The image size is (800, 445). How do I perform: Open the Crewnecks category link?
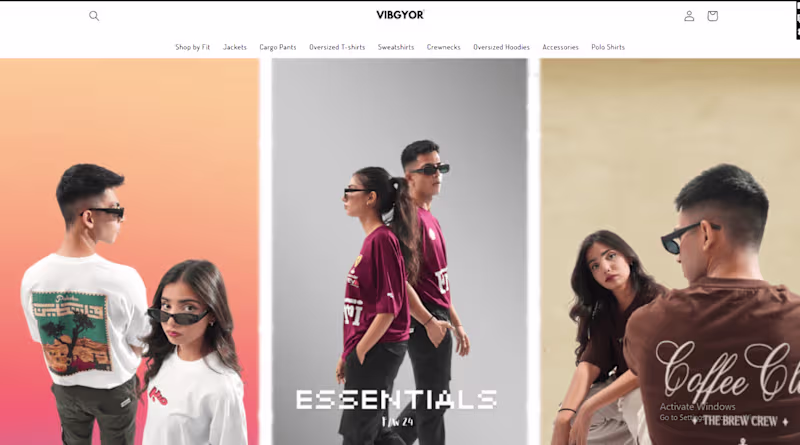click(443, 47)
